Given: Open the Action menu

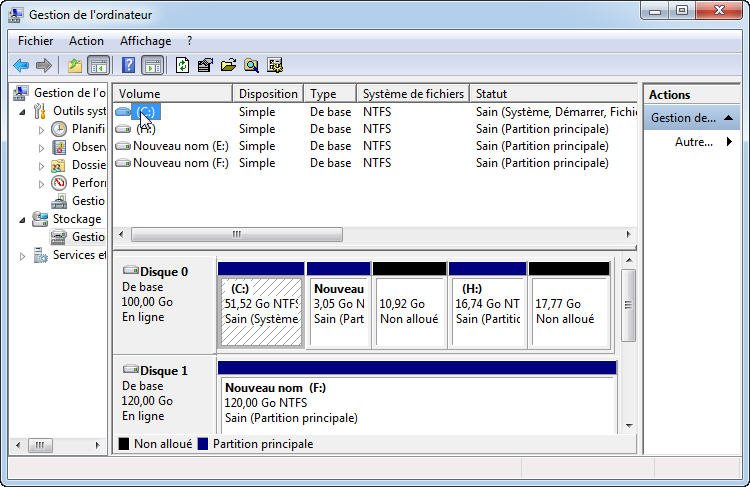Looking at the screenshot, I should coord(86,41).
